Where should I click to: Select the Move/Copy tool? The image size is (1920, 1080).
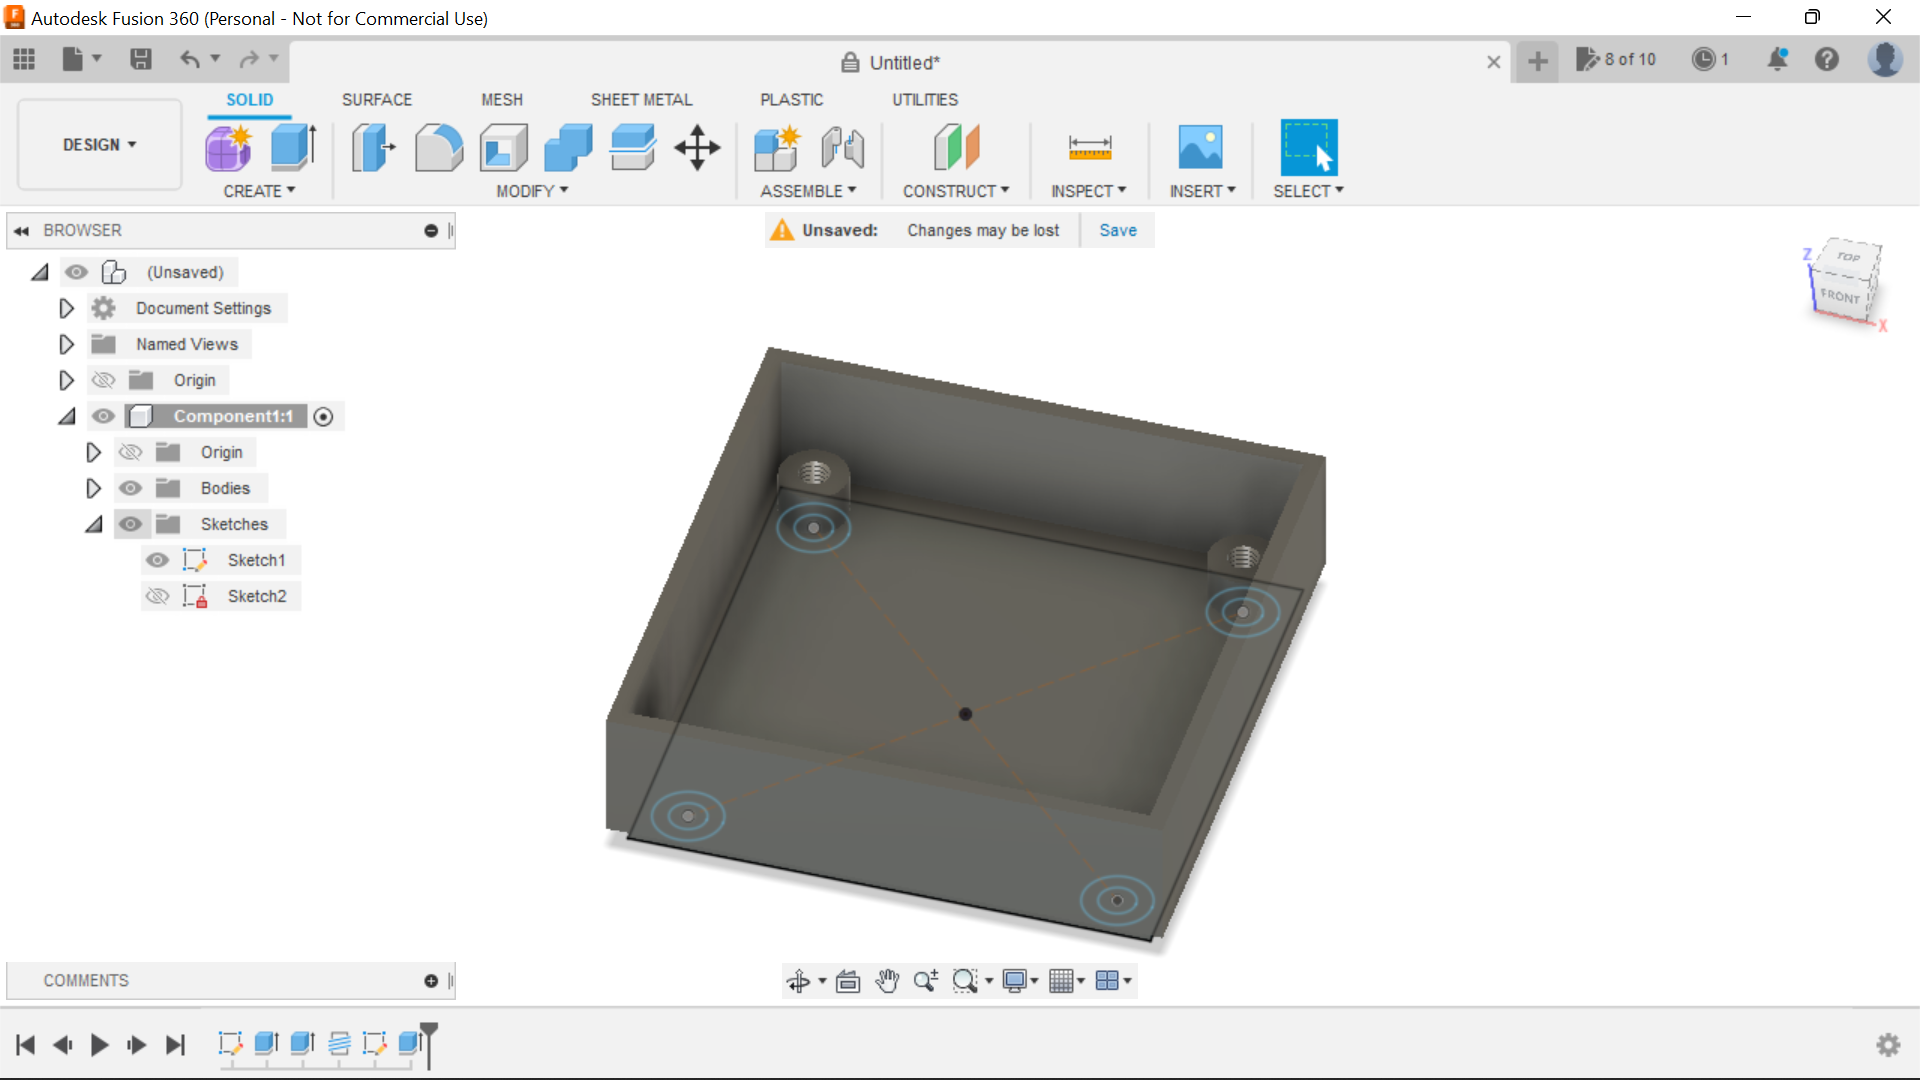[697, 148]
